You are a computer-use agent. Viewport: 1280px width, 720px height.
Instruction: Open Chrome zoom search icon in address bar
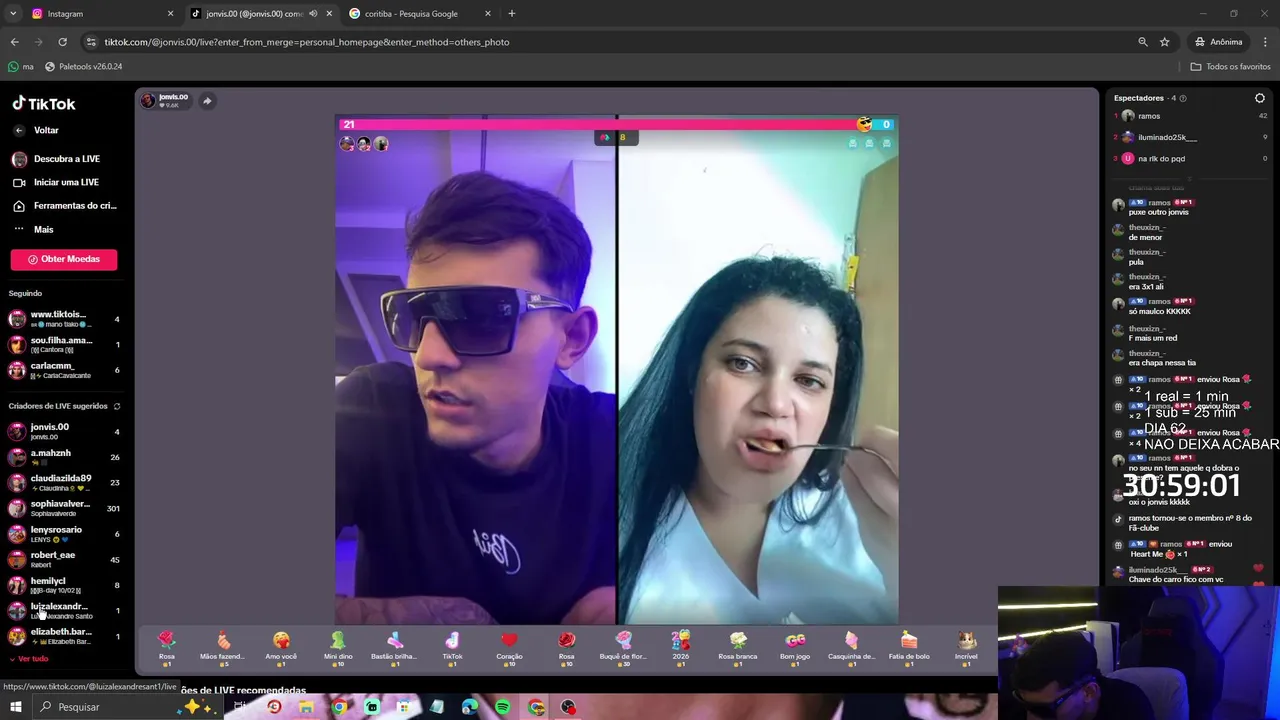click(x=1143, y=42)
